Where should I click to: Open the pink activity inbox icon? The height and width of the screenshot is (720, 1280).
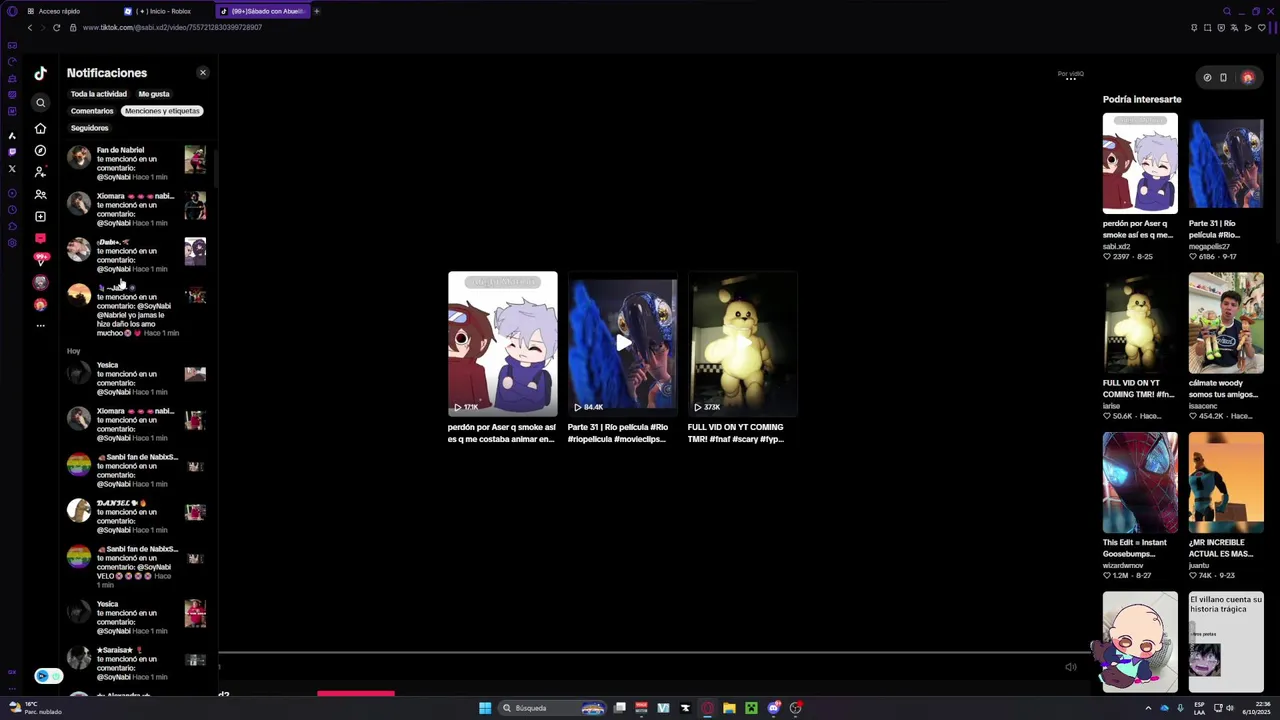(40, 238)
